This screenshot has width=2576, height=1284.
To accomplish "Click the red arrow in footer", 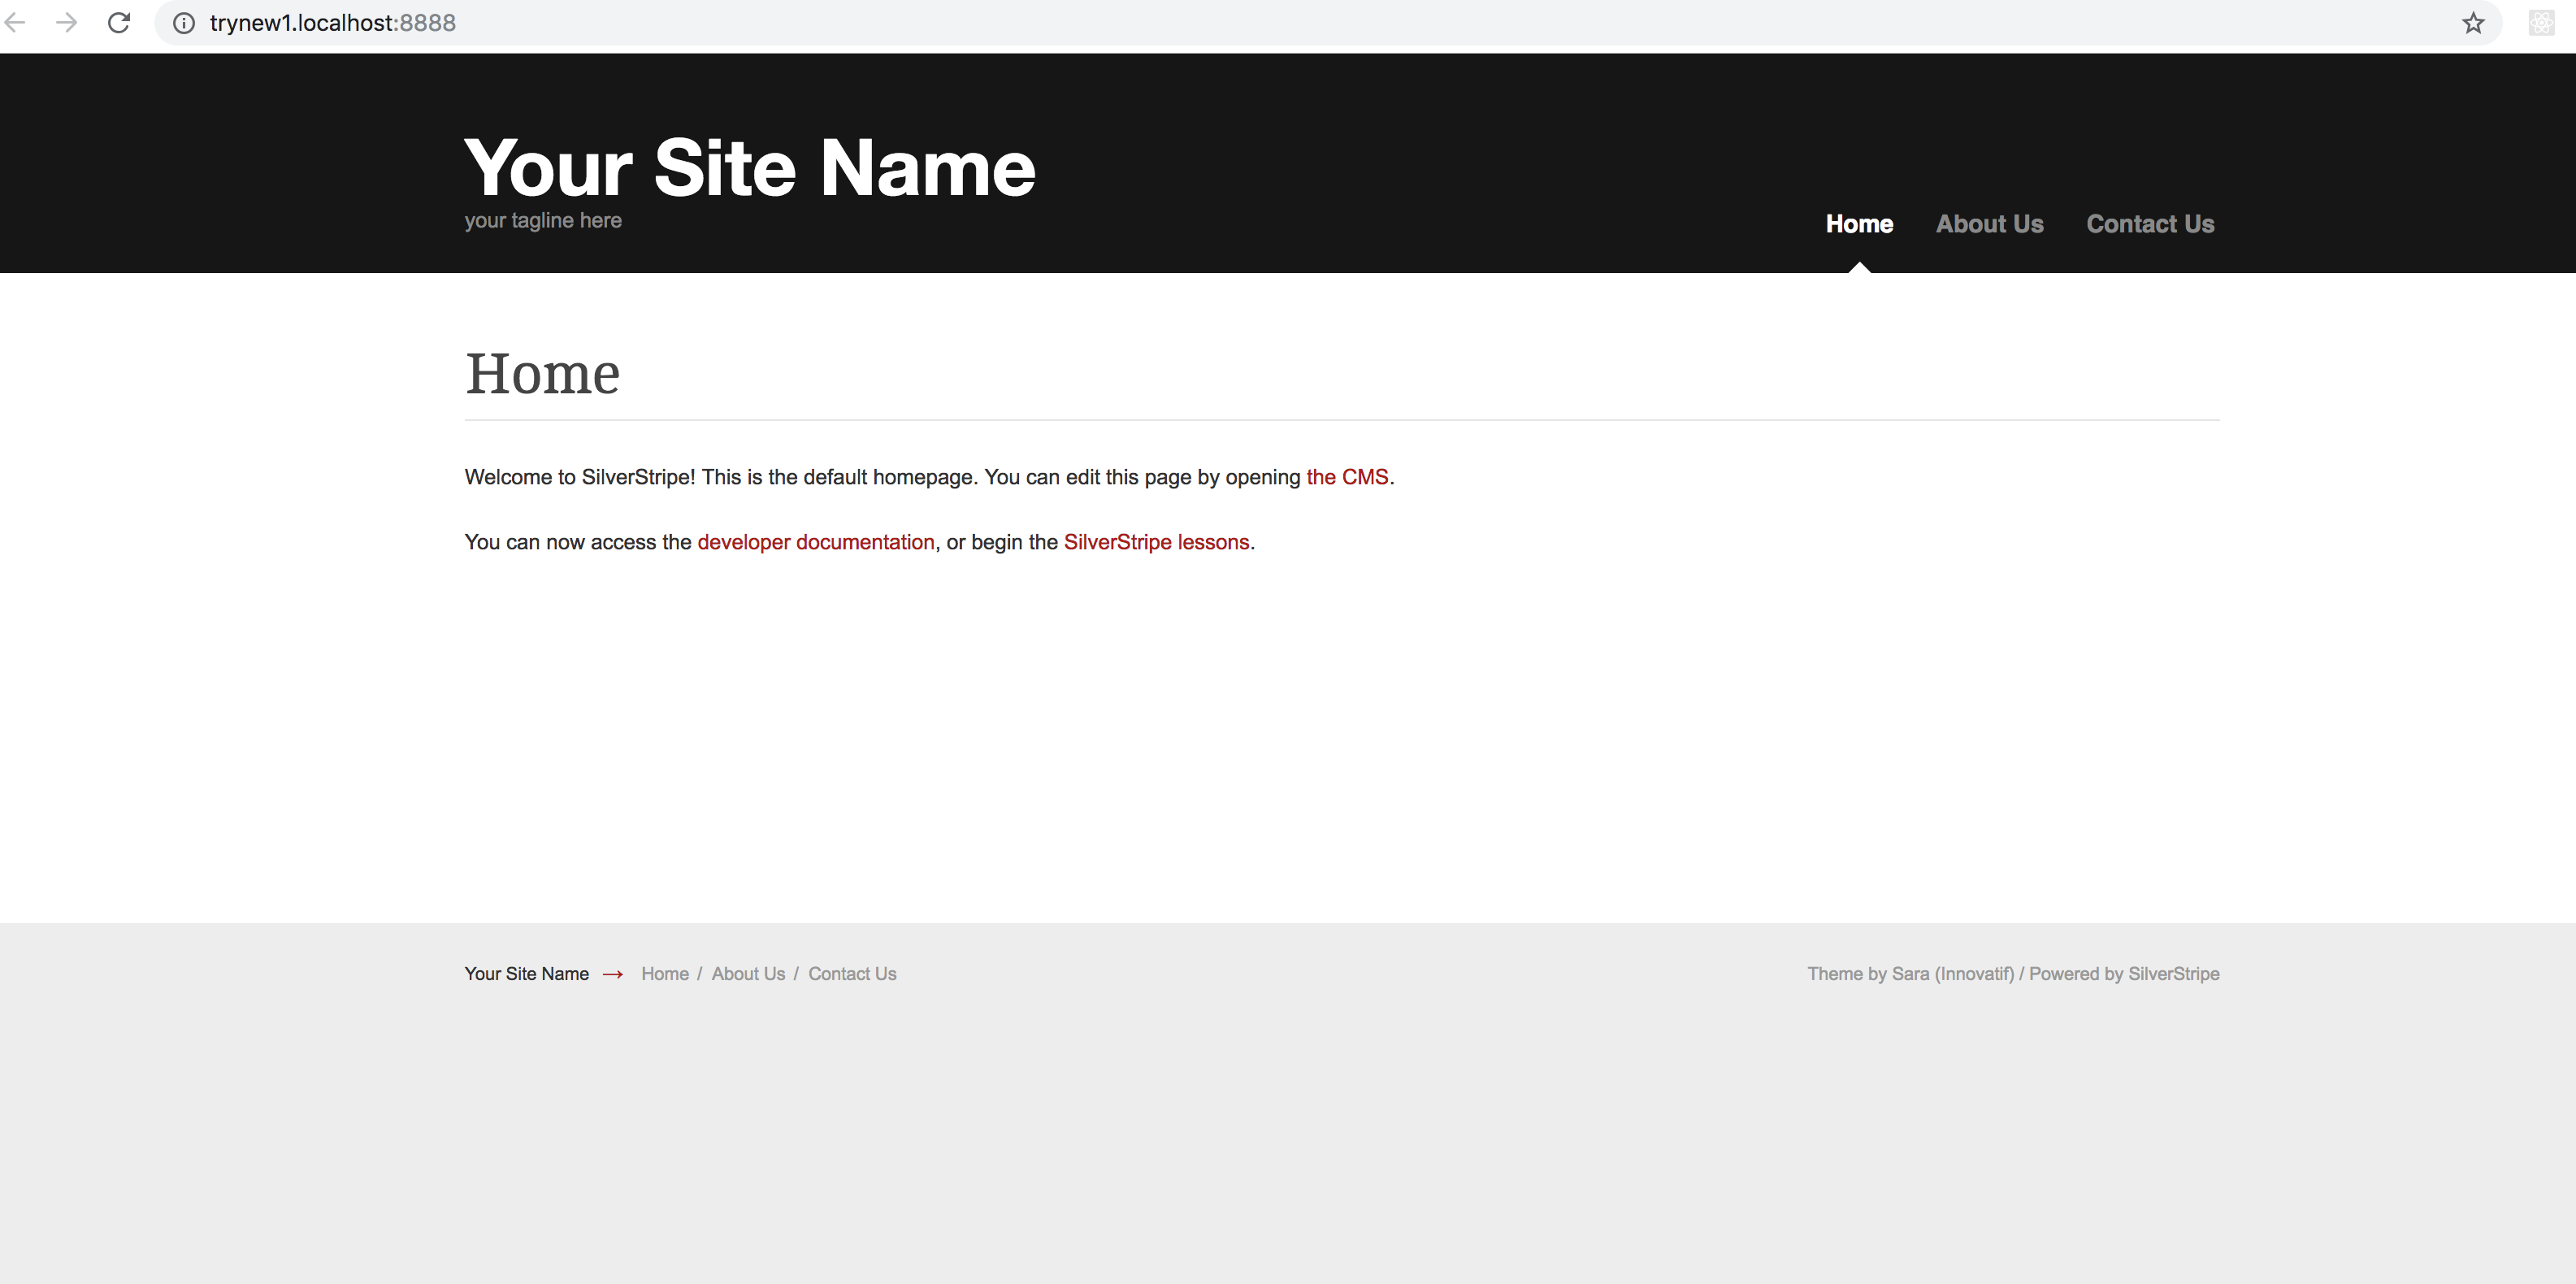I will [x=613, y=974].
